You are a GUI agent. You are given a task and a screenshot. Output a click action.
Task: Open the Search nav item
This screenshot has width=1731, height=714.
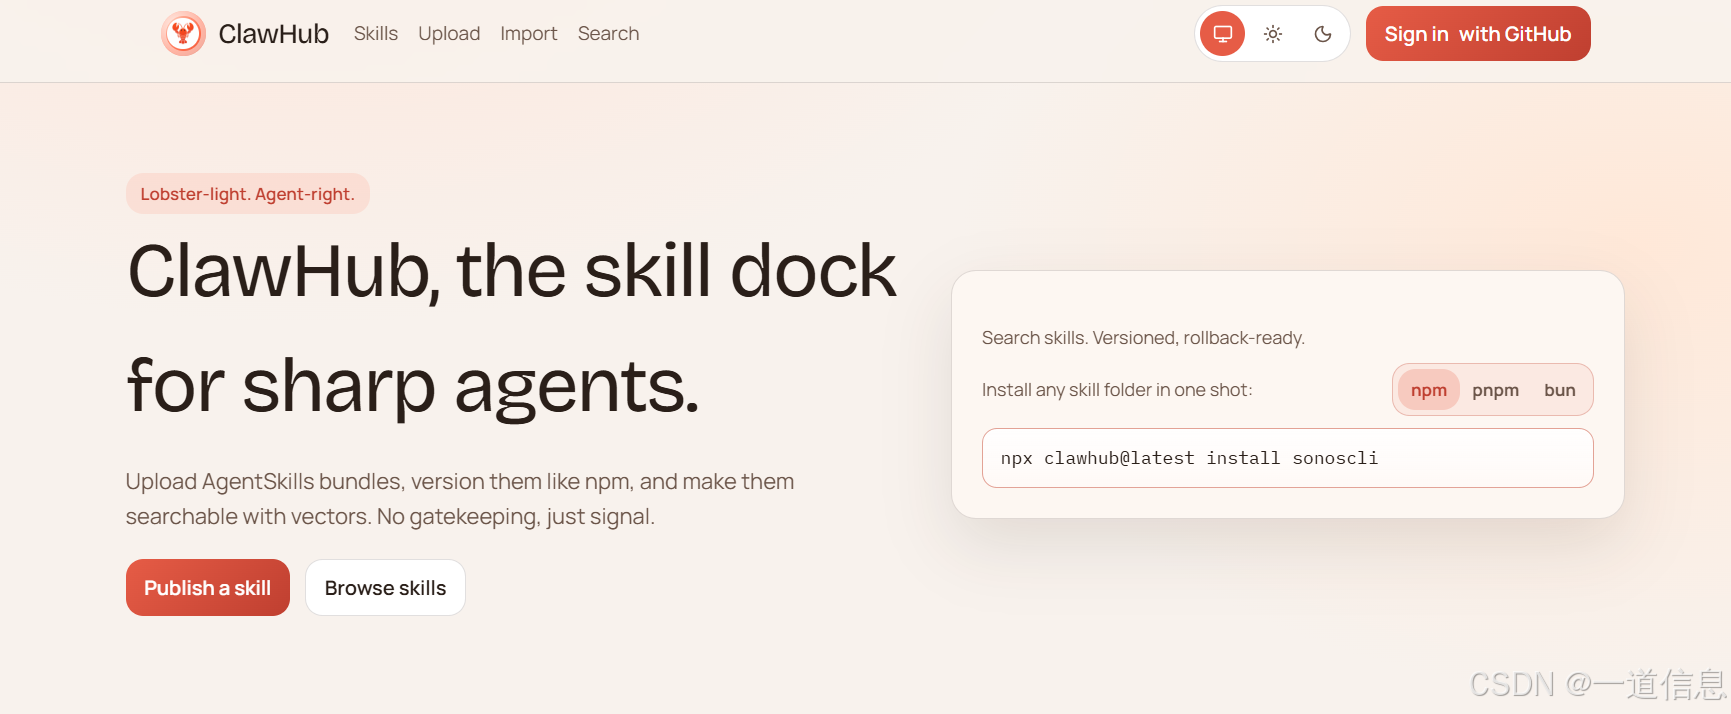click(608, 34)
